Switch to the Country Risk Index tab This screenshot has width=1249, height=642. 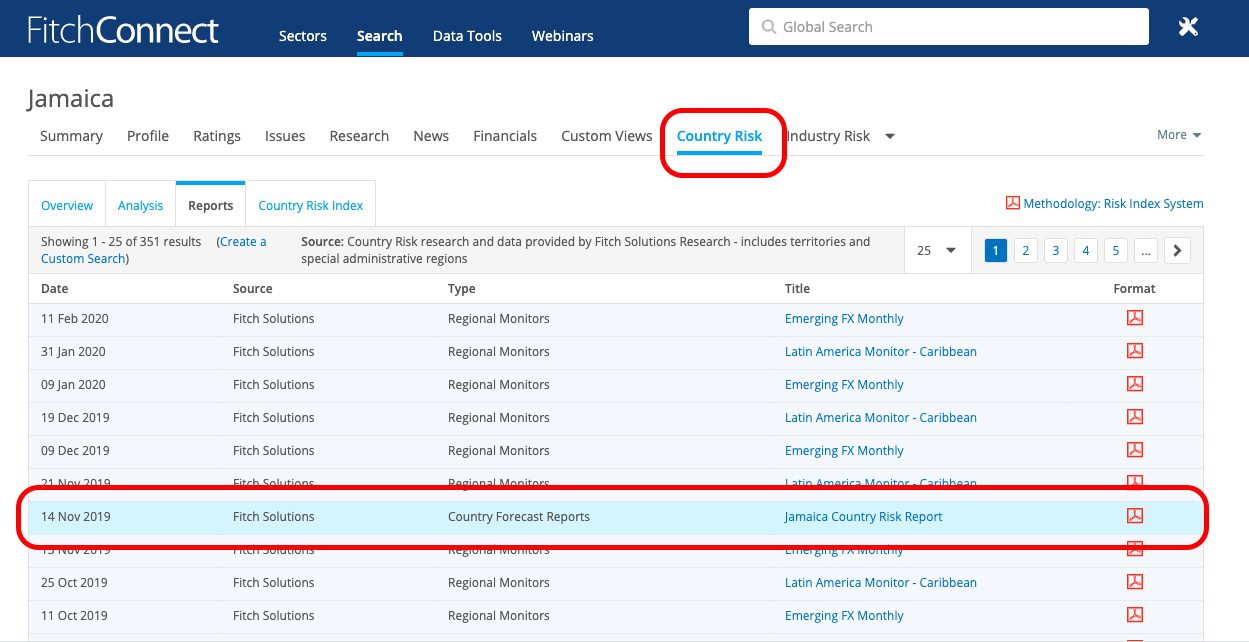(310, 206)
